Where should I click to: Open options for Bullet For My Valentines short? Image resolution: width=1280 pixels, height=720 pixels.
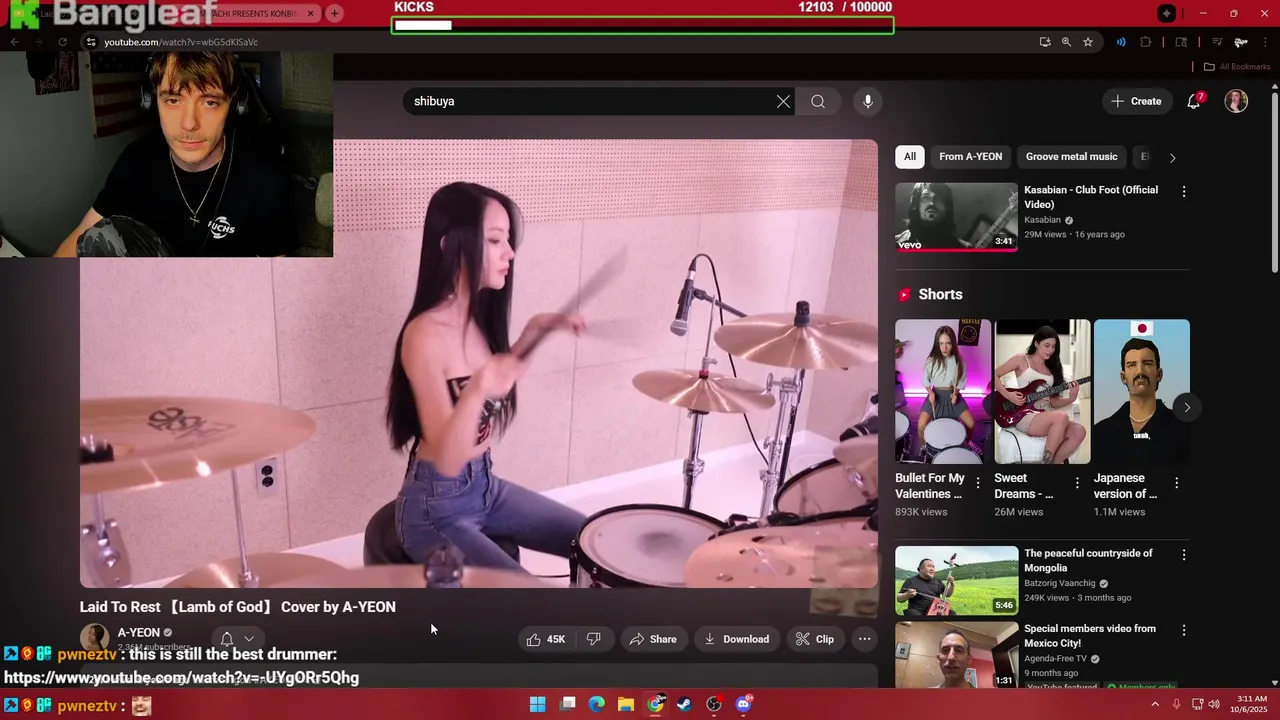coord(978,483)
